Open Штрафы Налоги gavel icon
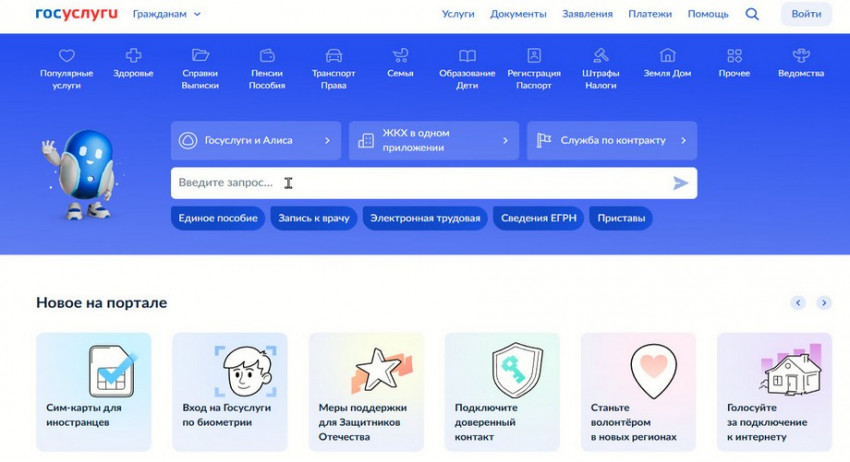Viewport: 850px width, 462px height. pos(601,55)
